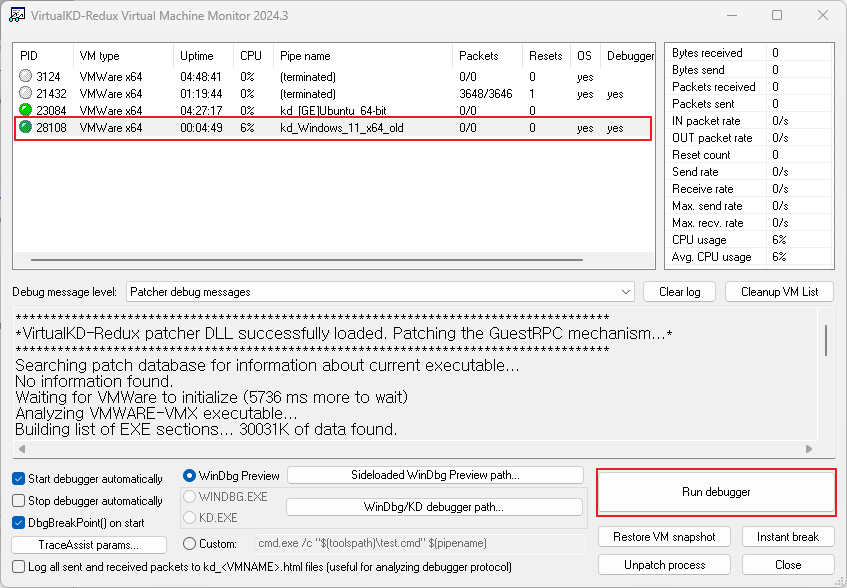Click the Cleanup VM List button
The height and width of the screenshot is (588, 847).
pos(779,292)
